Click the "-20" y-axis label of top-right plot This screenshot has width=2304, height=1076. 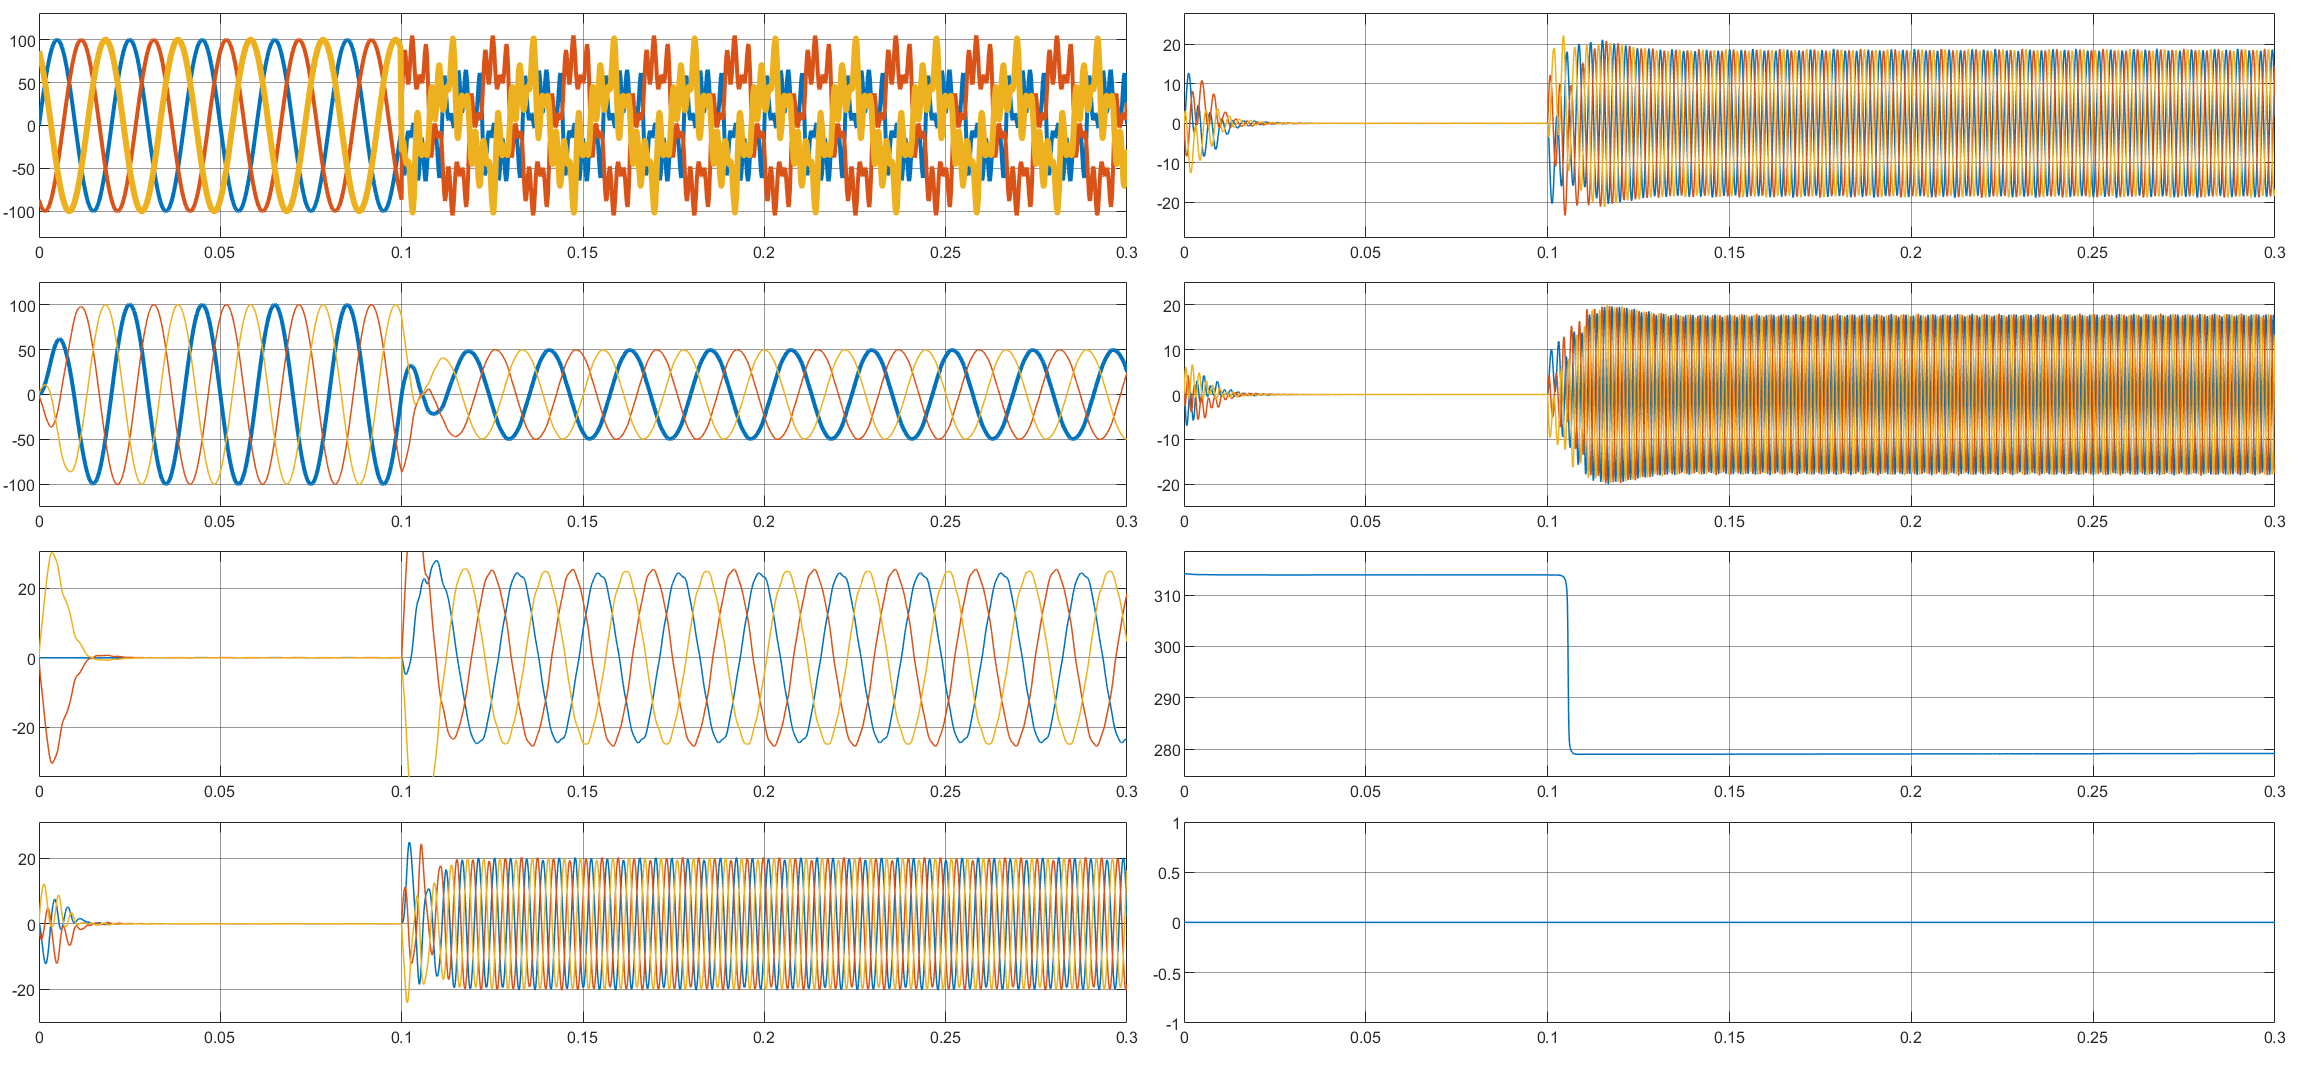(x=1169, y=203)
